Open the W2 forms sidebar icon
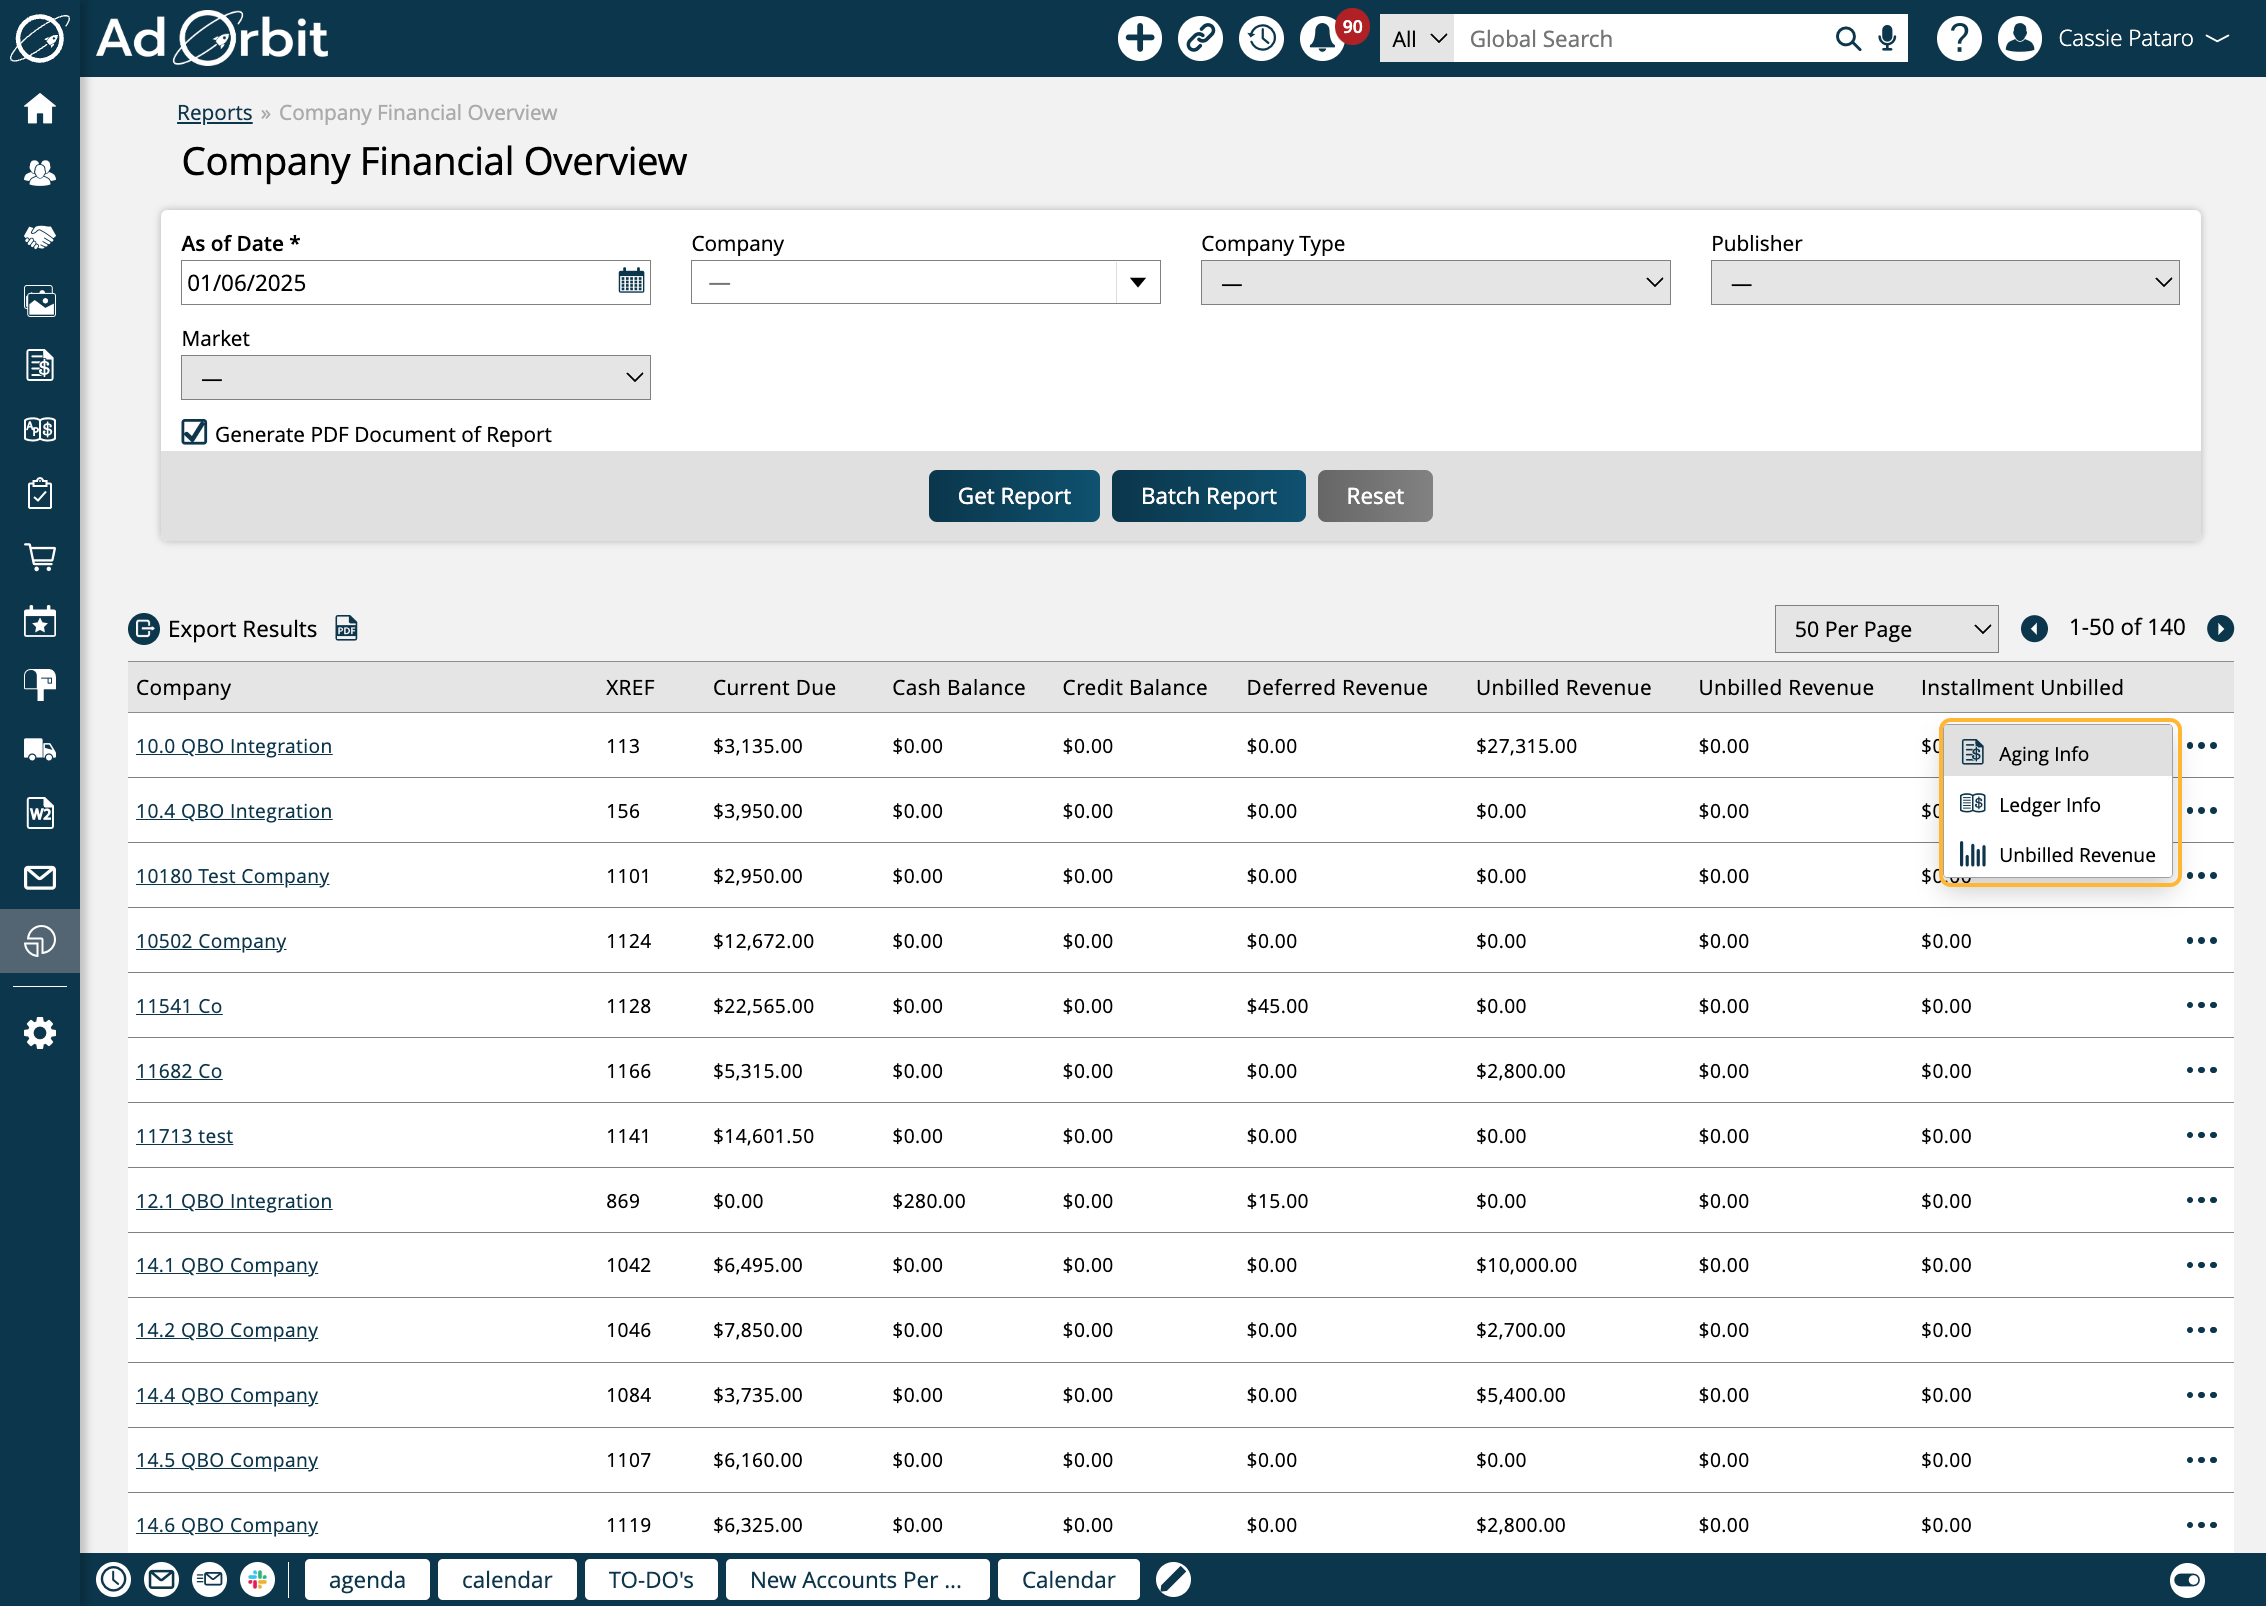 [x=40, y=813]
